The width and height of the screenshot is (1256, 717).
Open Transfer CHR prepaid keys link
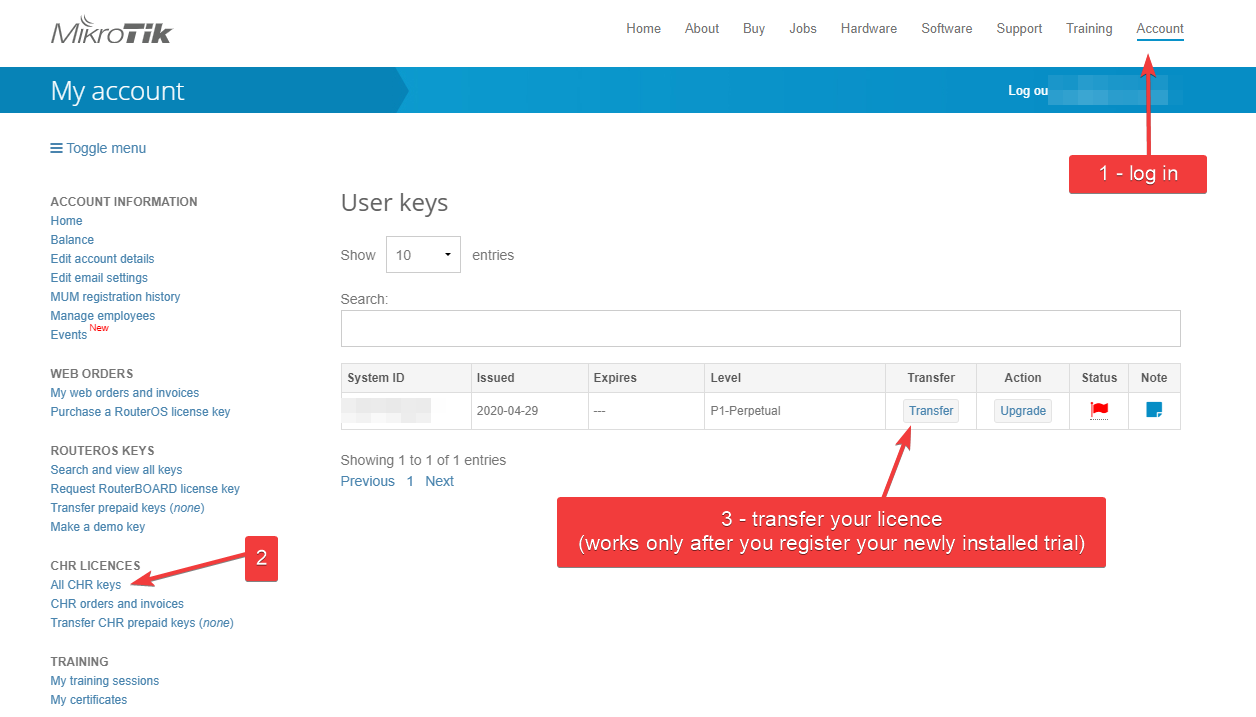click(x=142, y=623)
